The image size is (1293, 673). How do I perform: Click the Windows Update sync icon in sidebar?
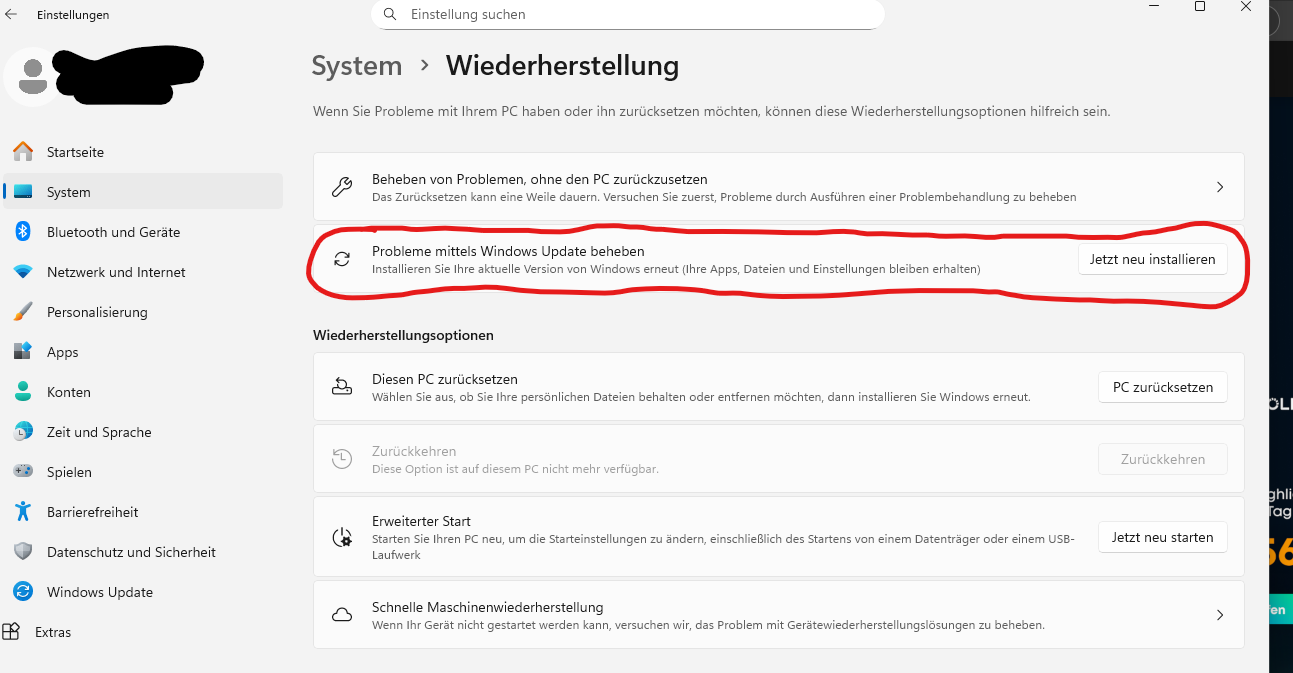23,592
